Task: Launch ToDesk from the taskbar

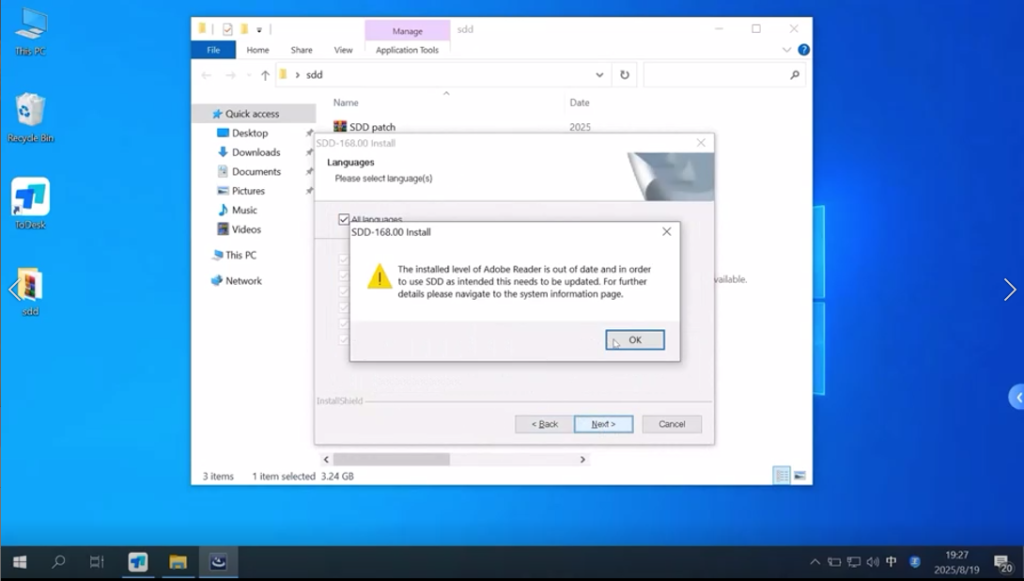Action: coord(139,563)
